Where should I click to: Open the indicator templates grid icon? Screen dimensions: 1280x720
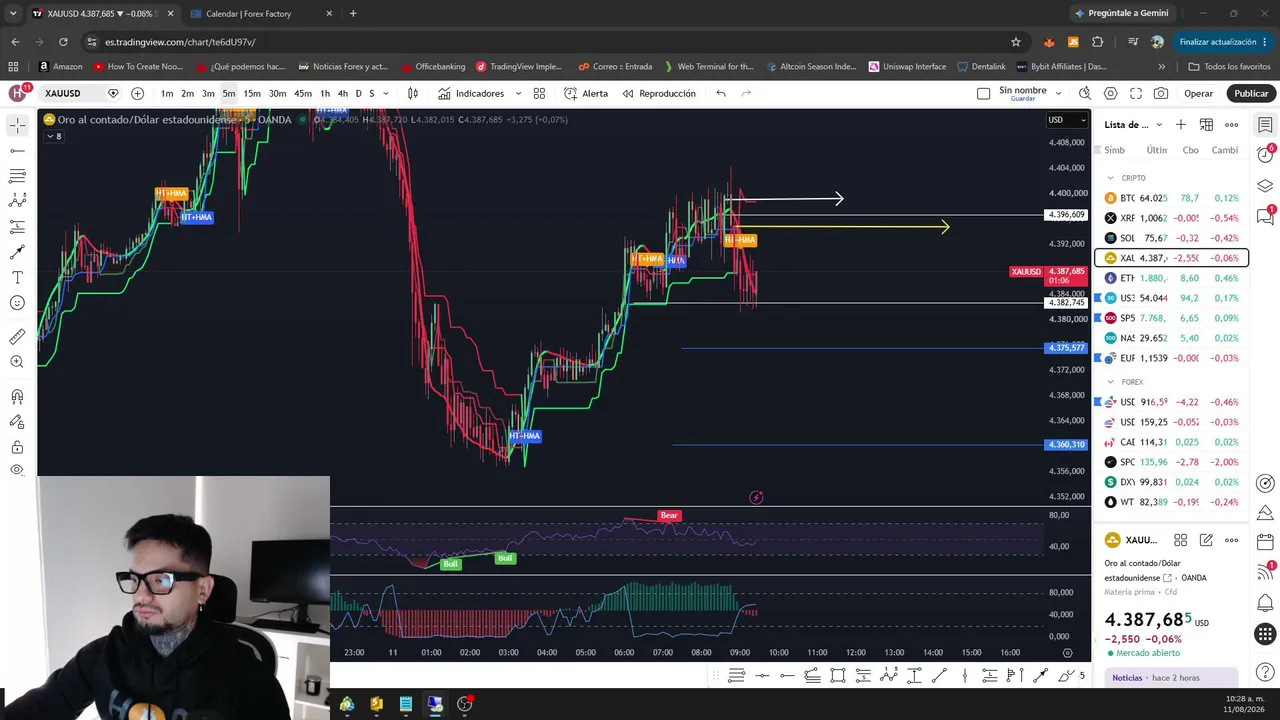pos(539,93)
